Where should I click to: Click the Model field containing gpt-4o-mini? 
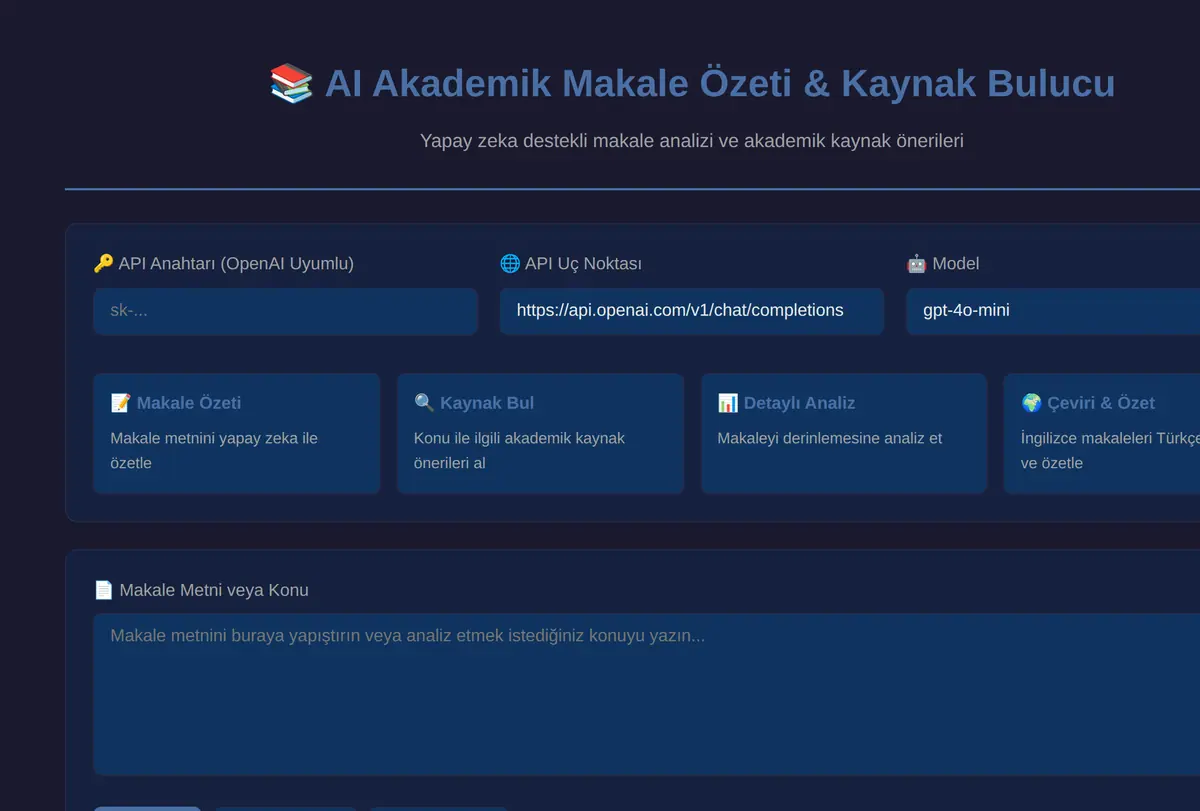tap(1053, 311)
